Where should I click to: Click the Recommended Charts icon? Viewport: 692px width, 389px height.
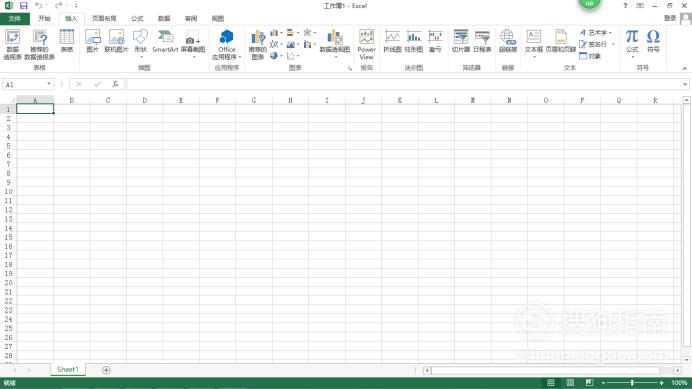click(x=258, y=44)
